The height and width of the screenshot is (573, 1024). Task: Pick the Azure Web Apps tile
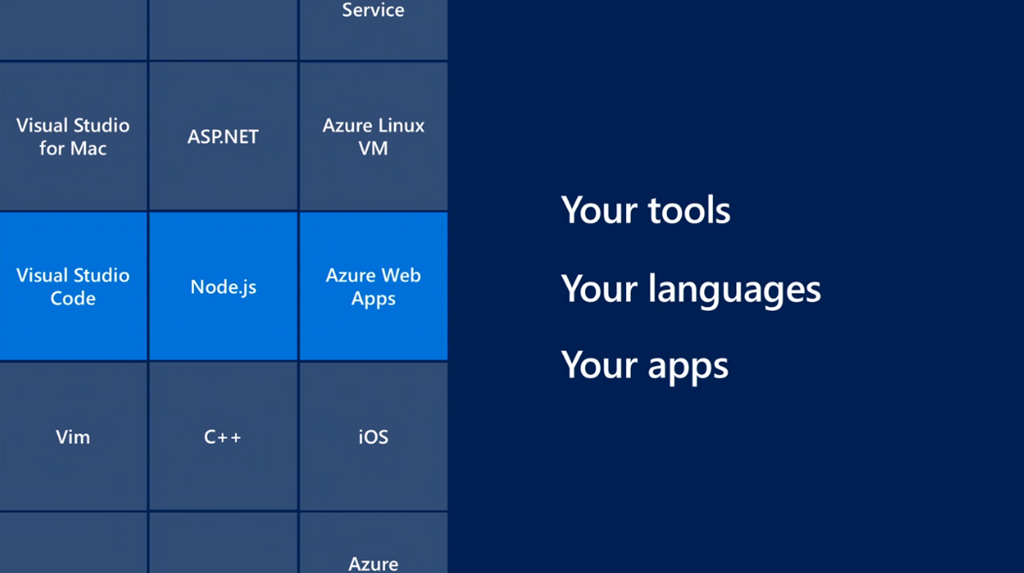[374, 286]
